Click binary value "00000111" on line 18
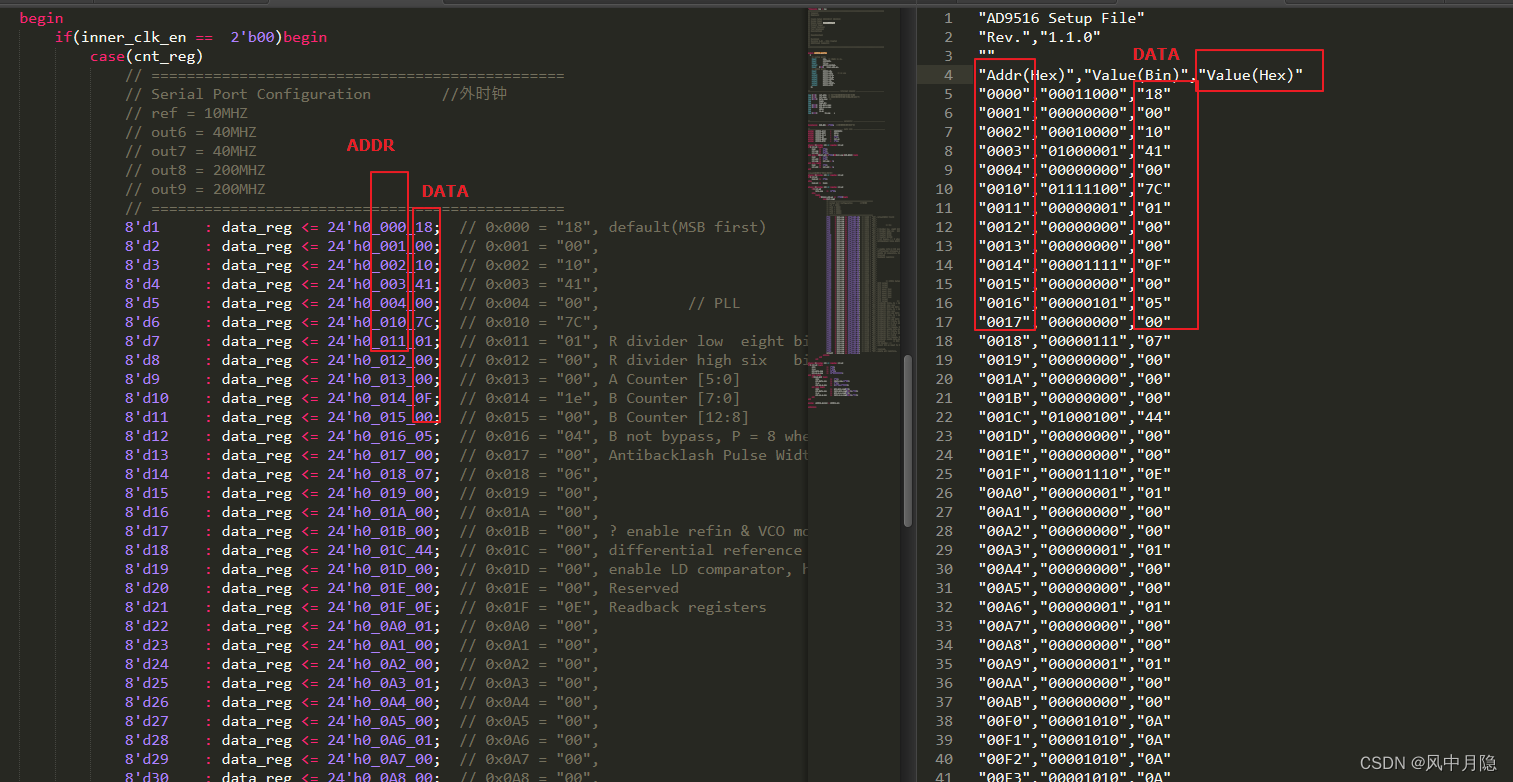 point(1084,341)
